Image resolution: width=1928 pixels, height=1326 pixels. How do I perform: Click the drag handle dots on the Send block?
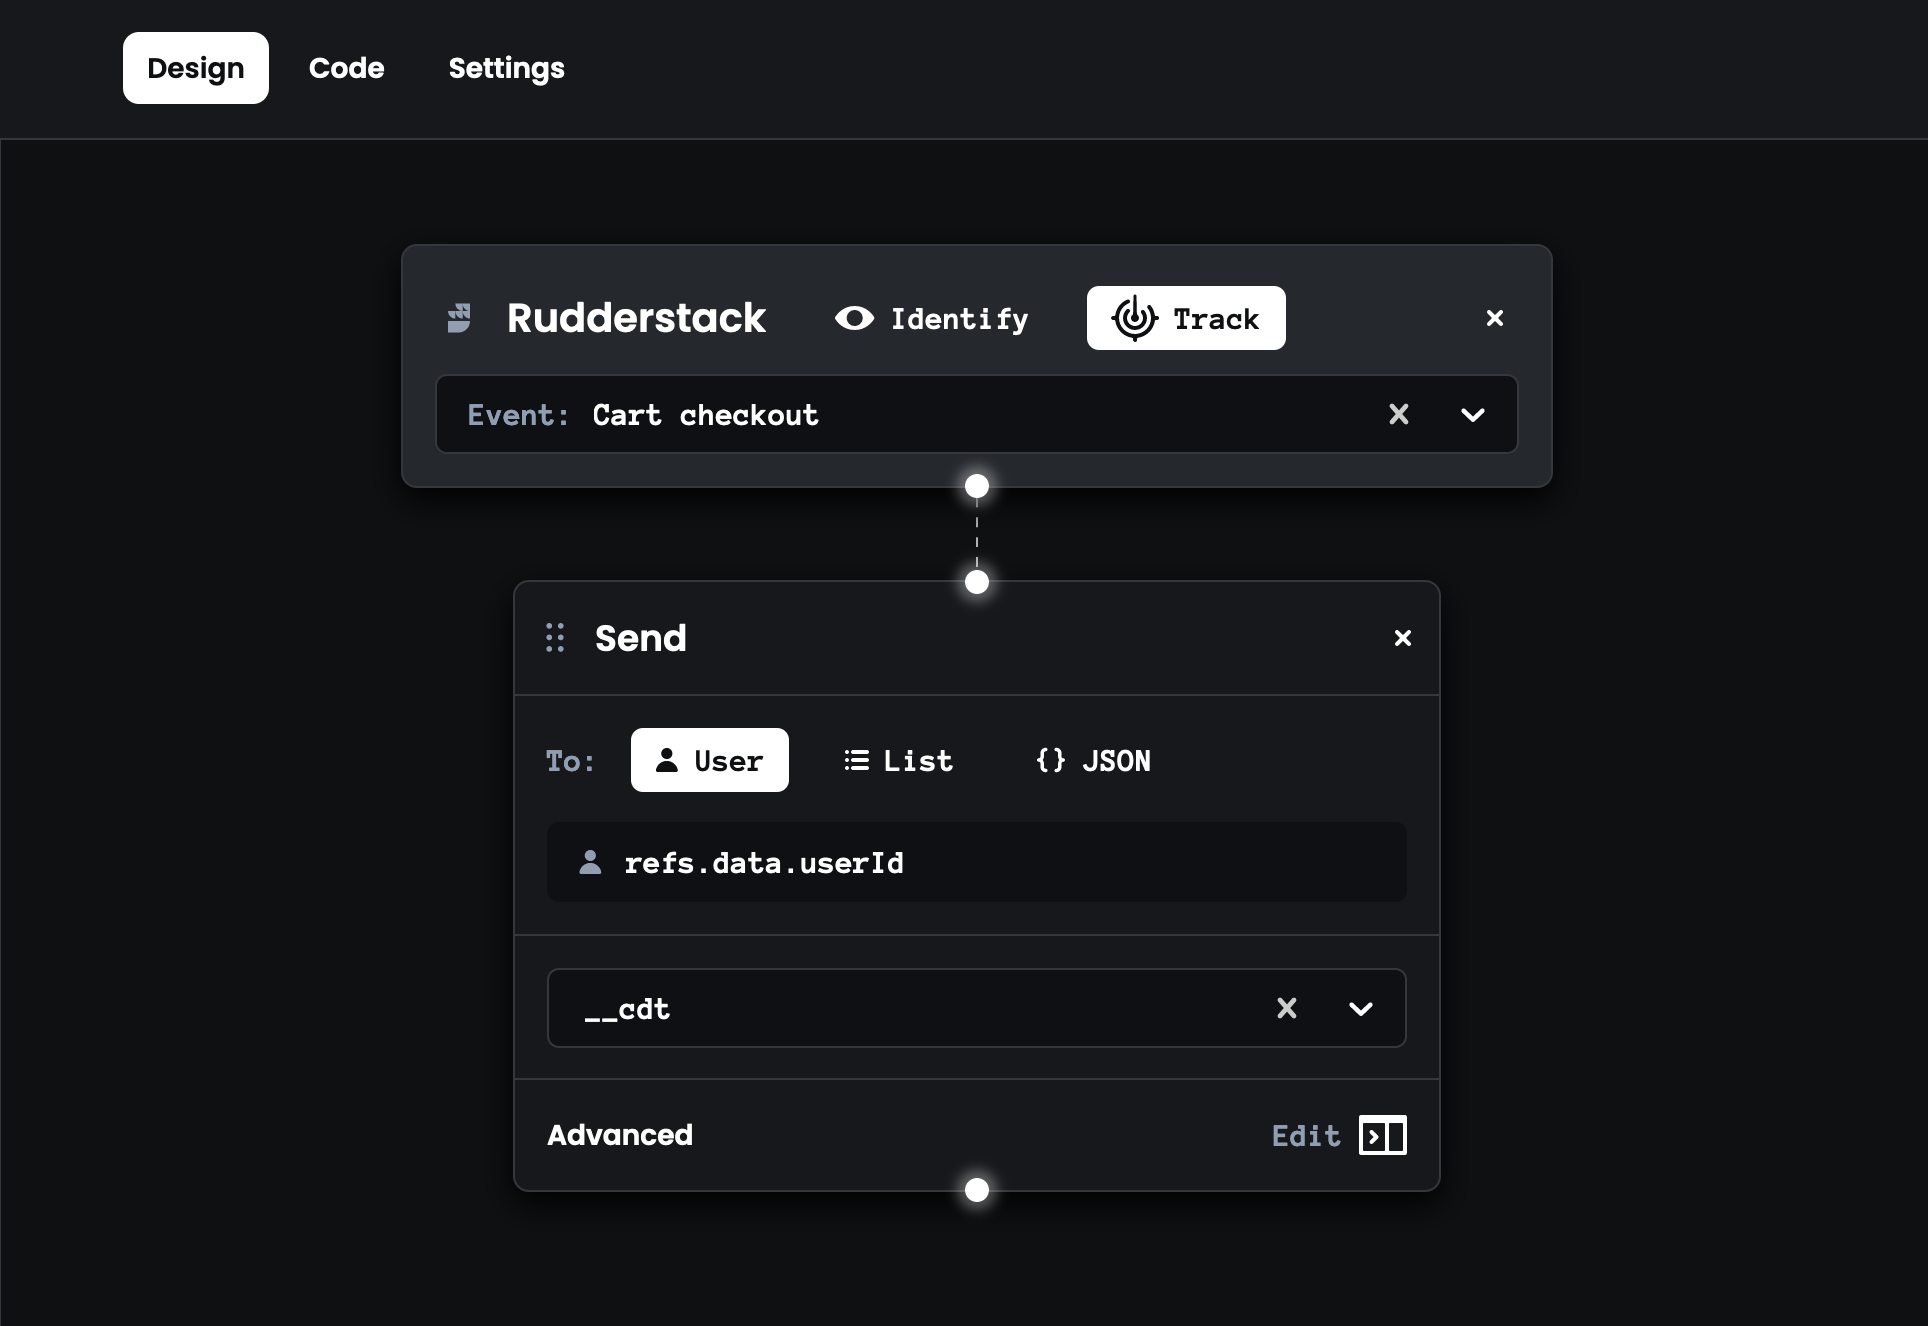click(556, 637)
